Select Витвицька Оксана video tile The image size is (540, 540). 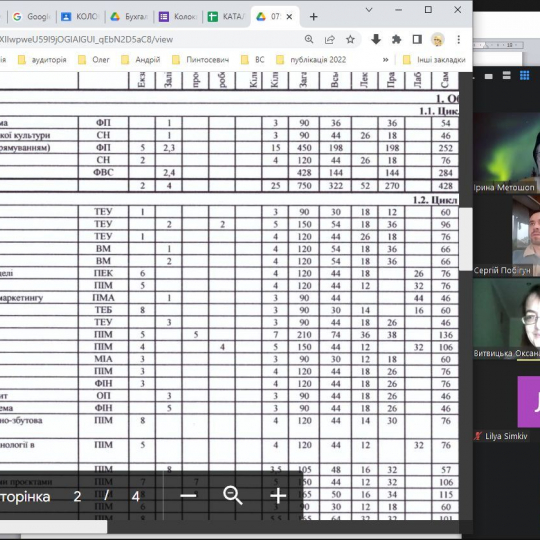pyautogui.click(x=506, y=319)
